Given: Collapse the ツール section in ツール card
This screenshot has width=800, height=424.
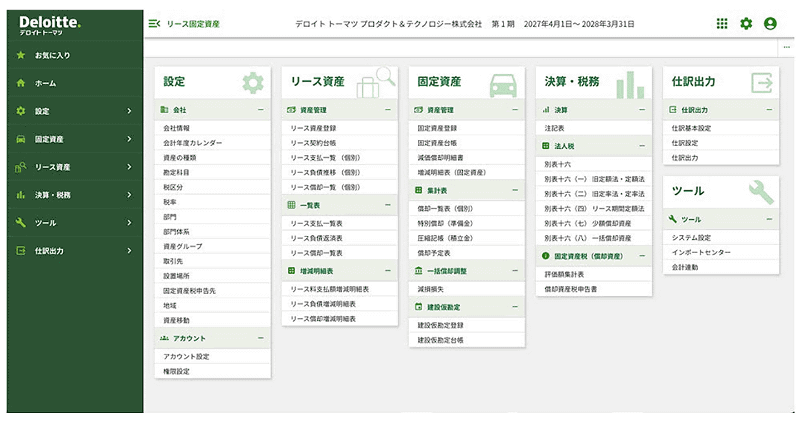Looking at the screenshot, I should tap(769, 219).
